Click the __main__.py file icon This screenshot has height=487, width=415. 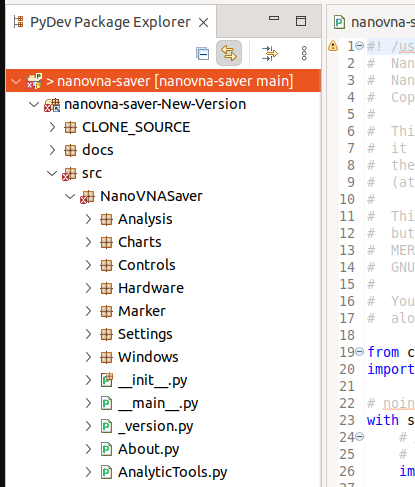pyautogui.click(x=106, y=403)
